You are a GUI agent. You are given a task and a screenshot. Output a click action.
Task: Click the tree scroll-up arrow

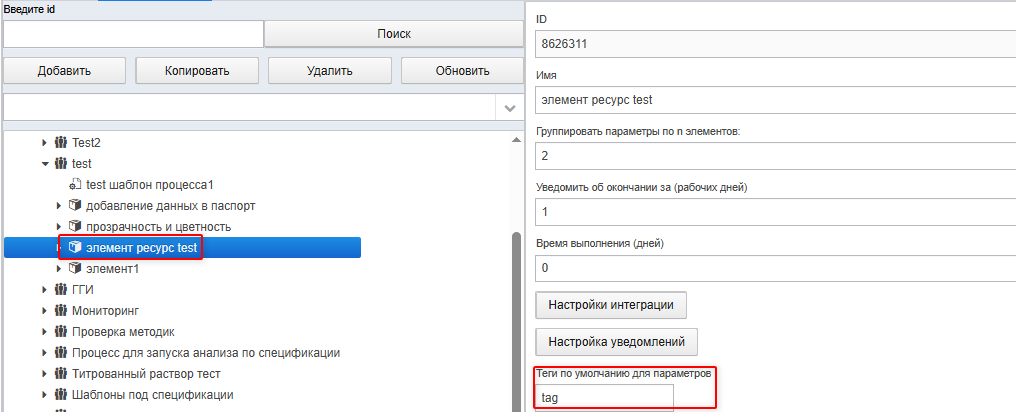[516, 140]
